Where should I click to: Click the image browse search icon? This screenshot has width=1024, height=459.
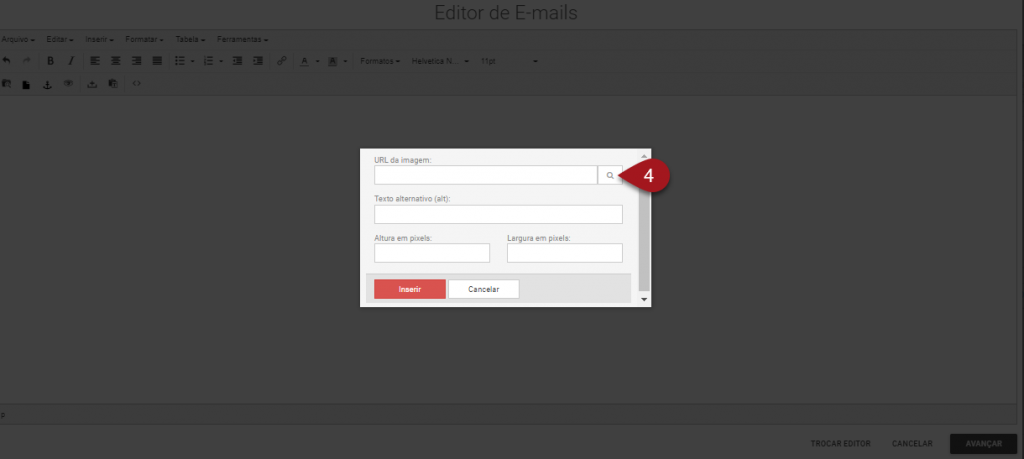609,175
